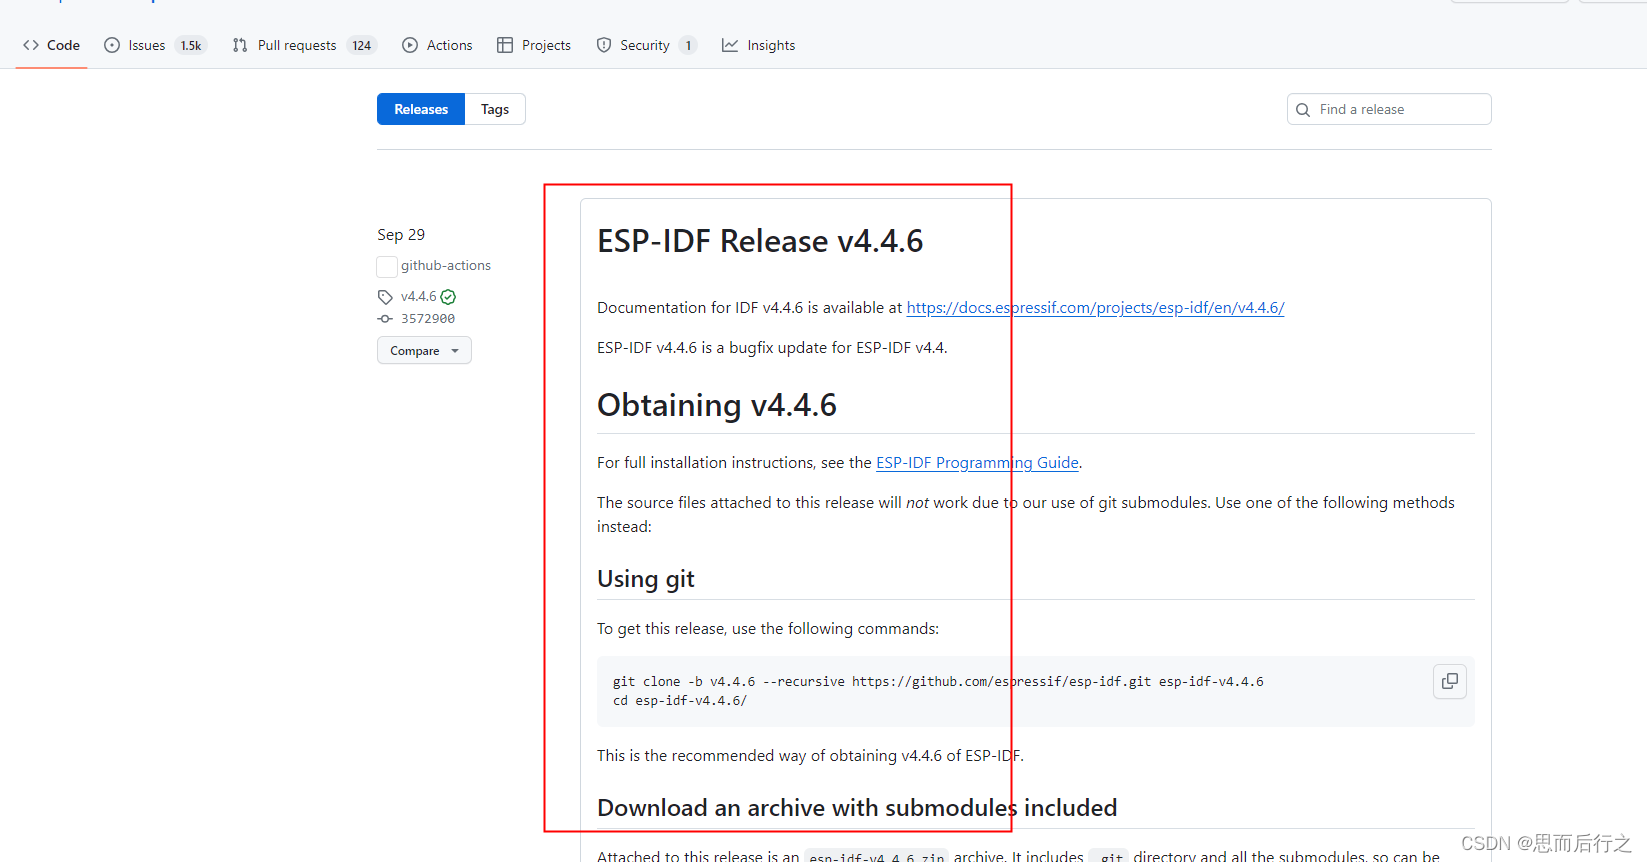Open the ESP-IDF Release v4.4.6 title
The width and height of the screenshot is (1647, 862).
coord(760,241)
